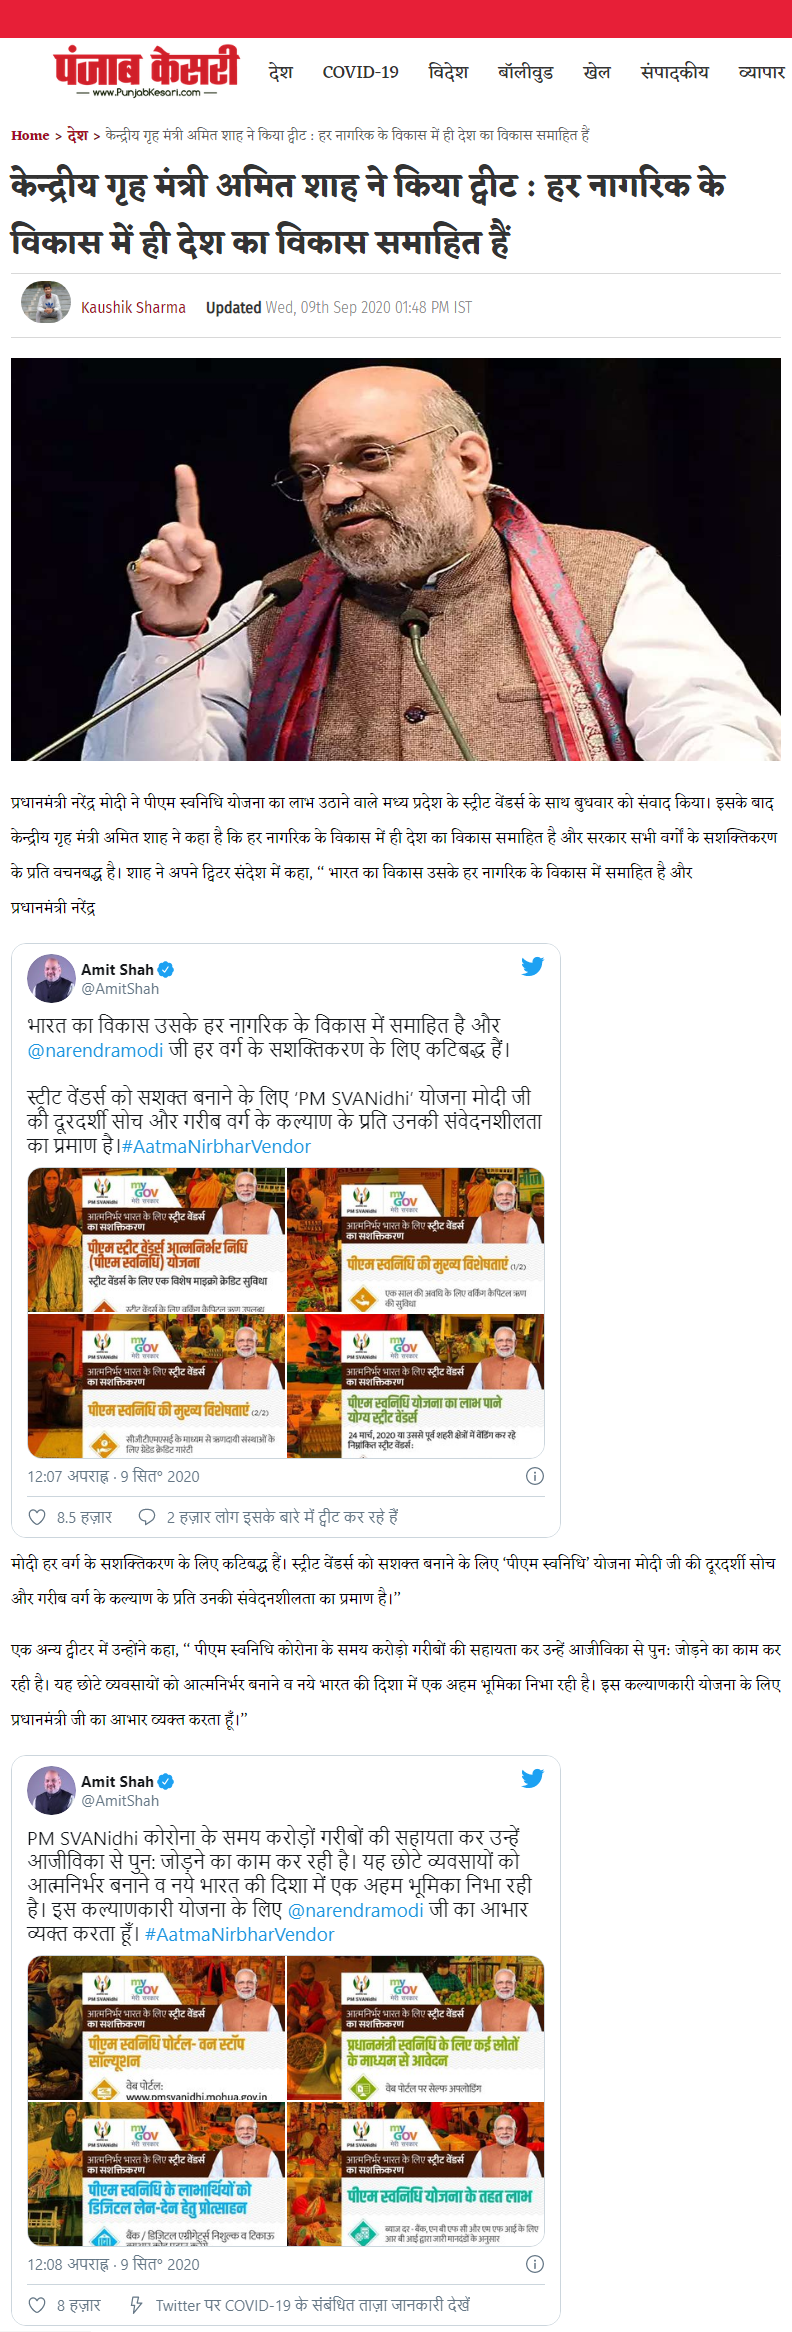The height and width of the screenshot is (2332, 792).
Task: Go to the संपादकीय section
Action: [675, 72]
